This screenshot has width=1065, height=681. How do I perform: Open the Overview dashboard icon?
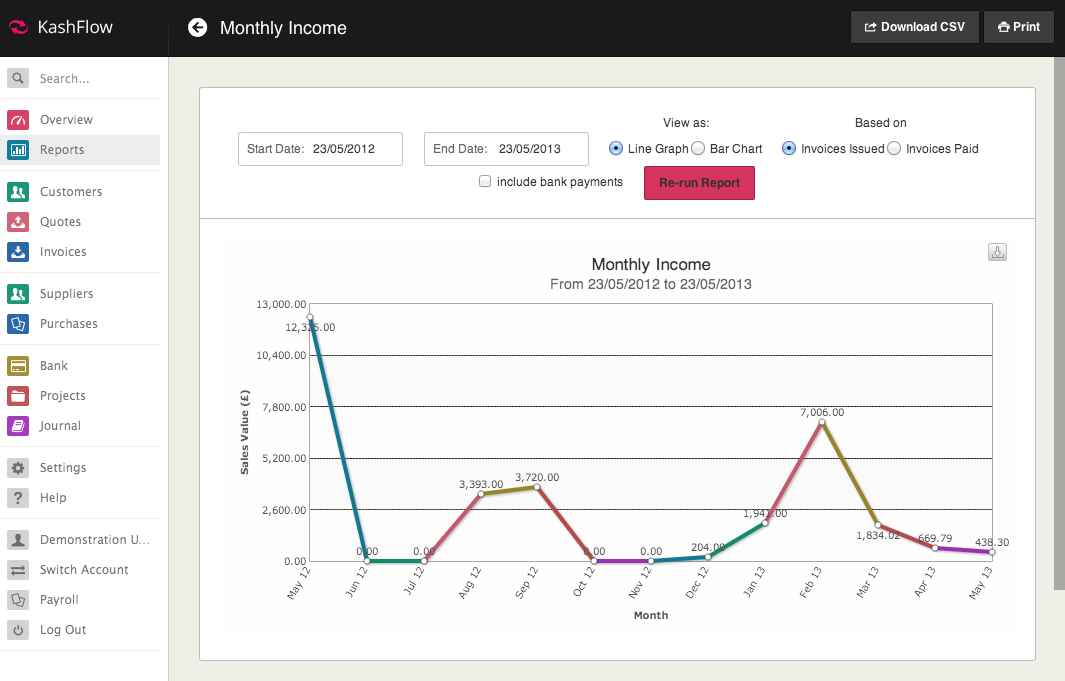coord(18,120)
